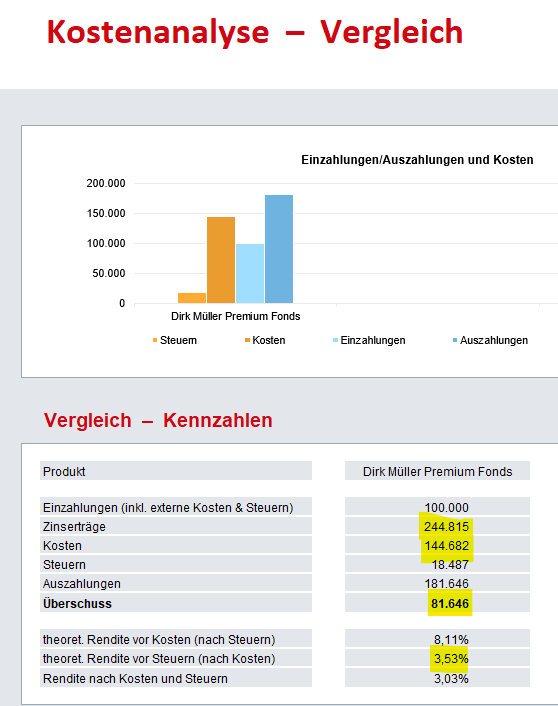Select theoret. Rendite vor Kosten (nach Steuern) label

point(159,640)
